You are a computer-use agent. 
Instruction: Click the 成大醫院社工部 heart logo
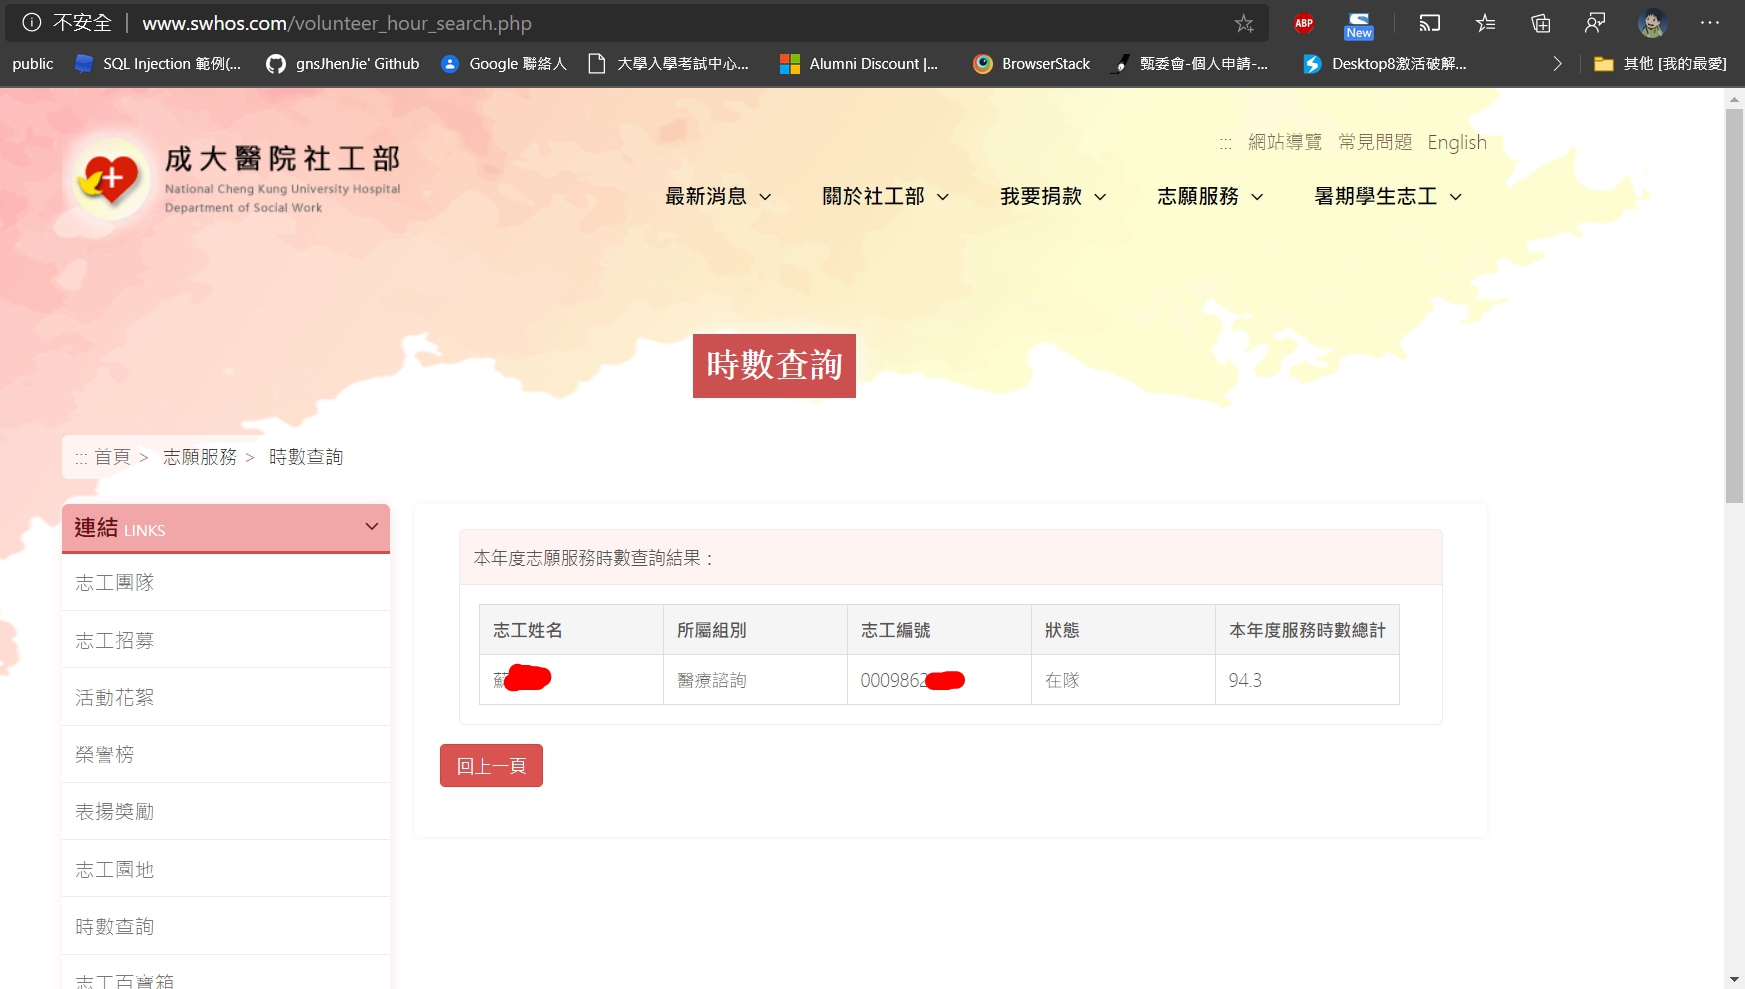click(x=110, y=181)
